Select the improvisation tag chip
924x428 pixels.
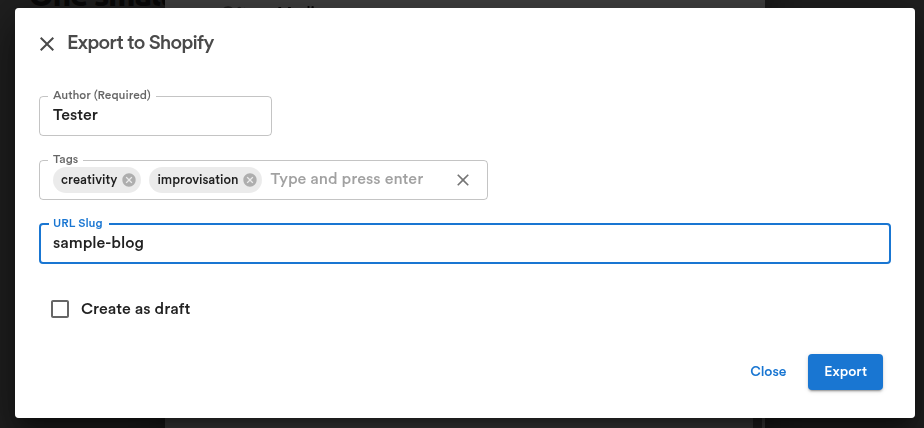click(198, 180)
